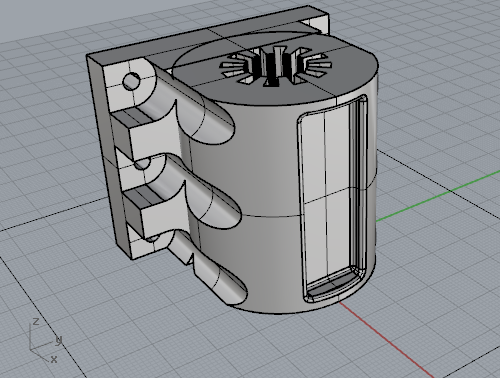Click the recessed rectangular slot on the cylinder
Viewport: 500px width, 378px height.
pyautogui.click(x=333, y=197)
